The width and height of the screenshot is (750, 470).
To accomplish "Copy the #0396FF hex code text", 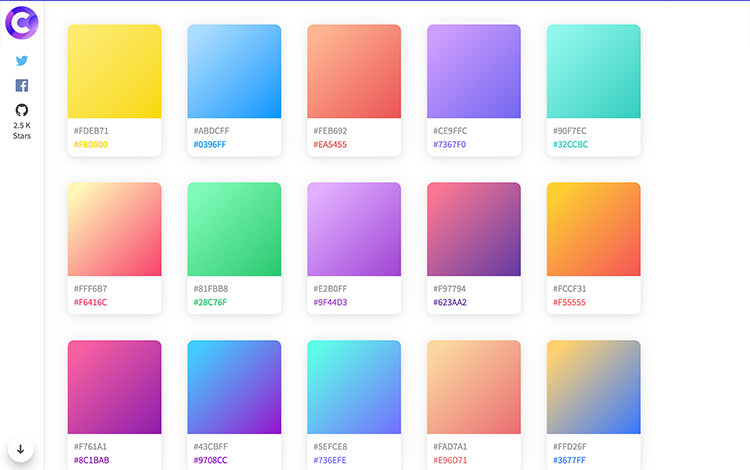I will tap(210, 144).
